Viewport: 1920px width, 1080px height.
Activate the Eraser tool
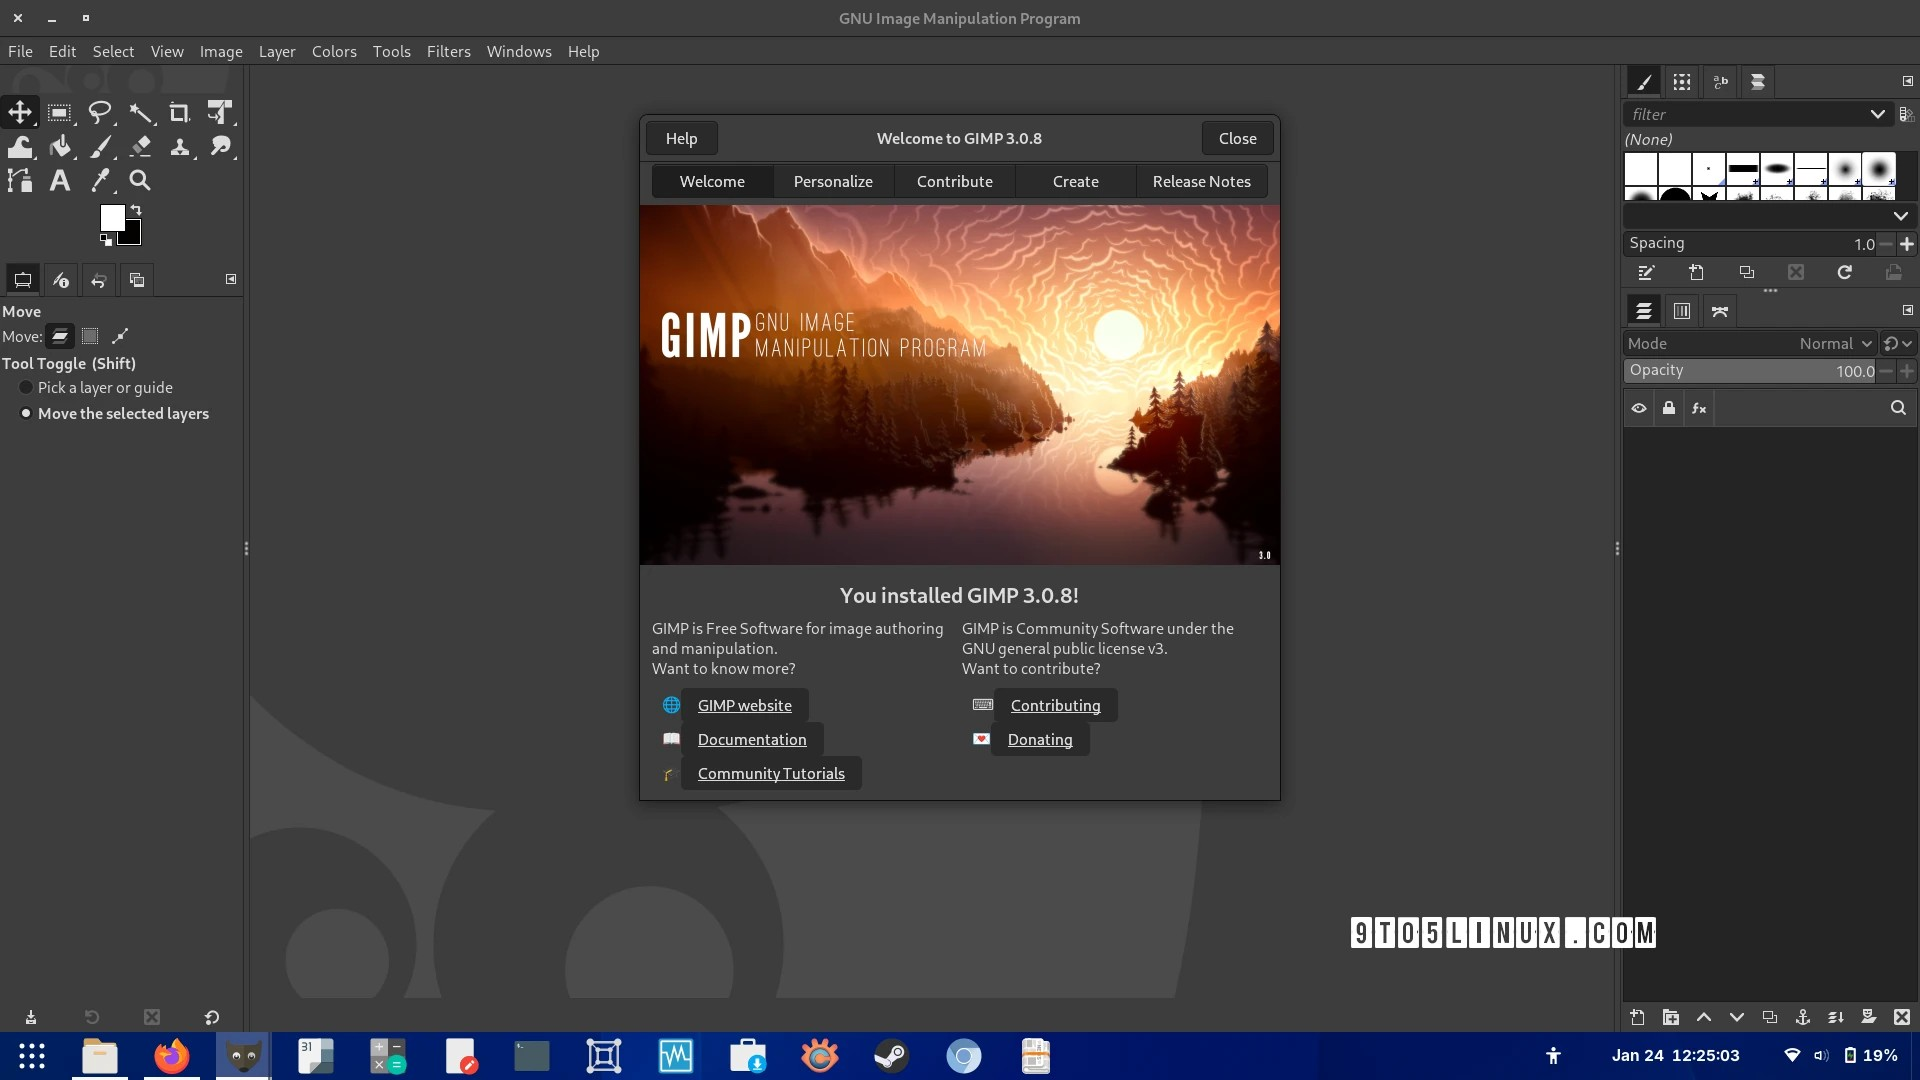tap(141, 146)
